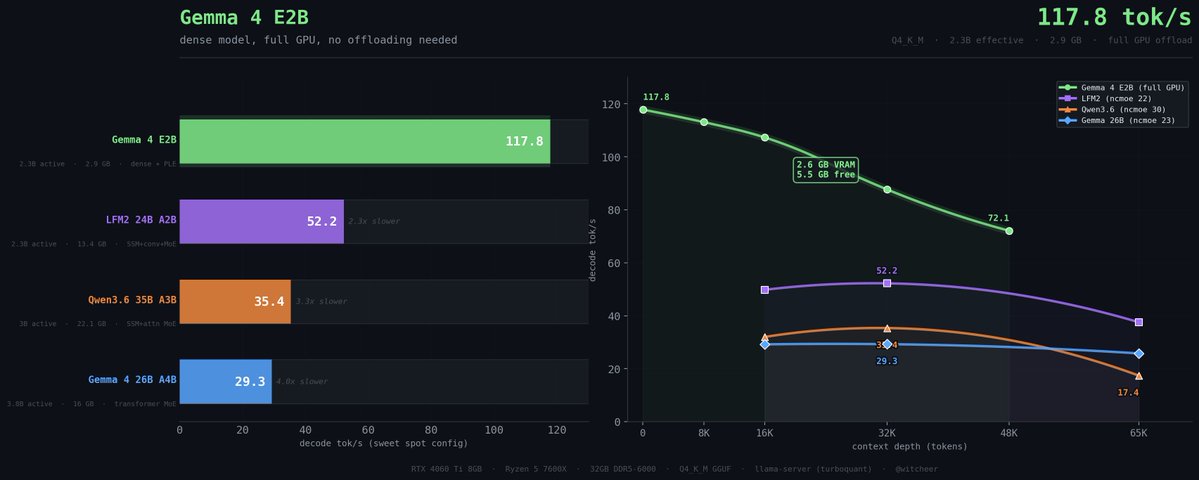The width and height of the screenshot is (1199, 480).
Task: Click the 'Gemma 4 26B A4B' bar label
Action: tap(132, 380)
